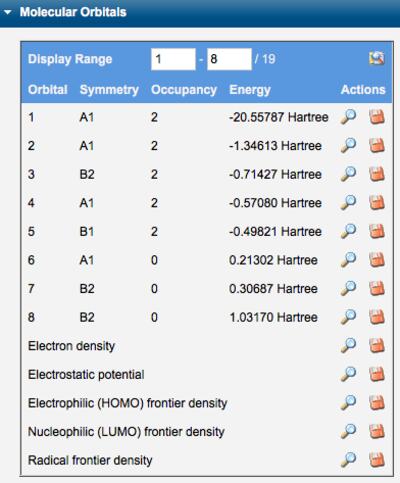Screen dimensions: 400x483
Task: View orbital 3 B2 magnifier icon
Action: (x=348, y=174)
